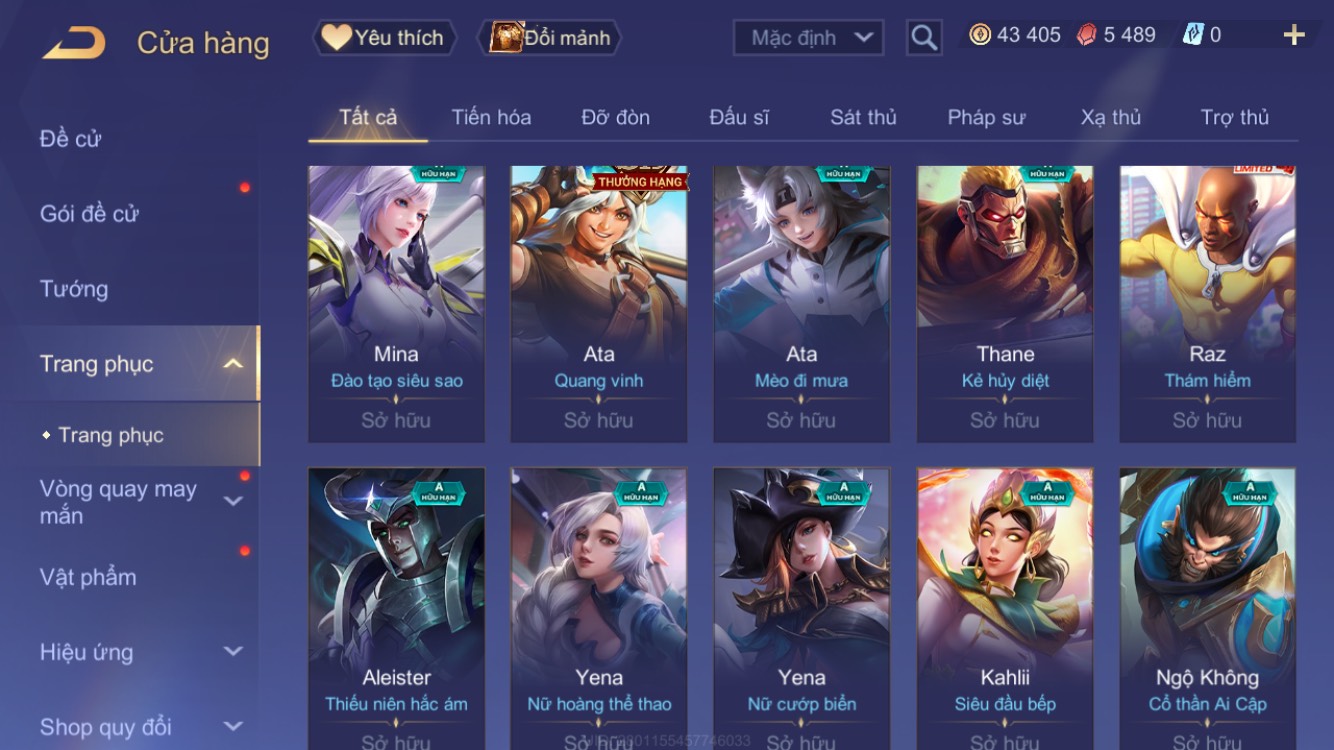Tap the red gem currency icon
Screen dimensions: 1334x750
click(x=1087, y=35)
